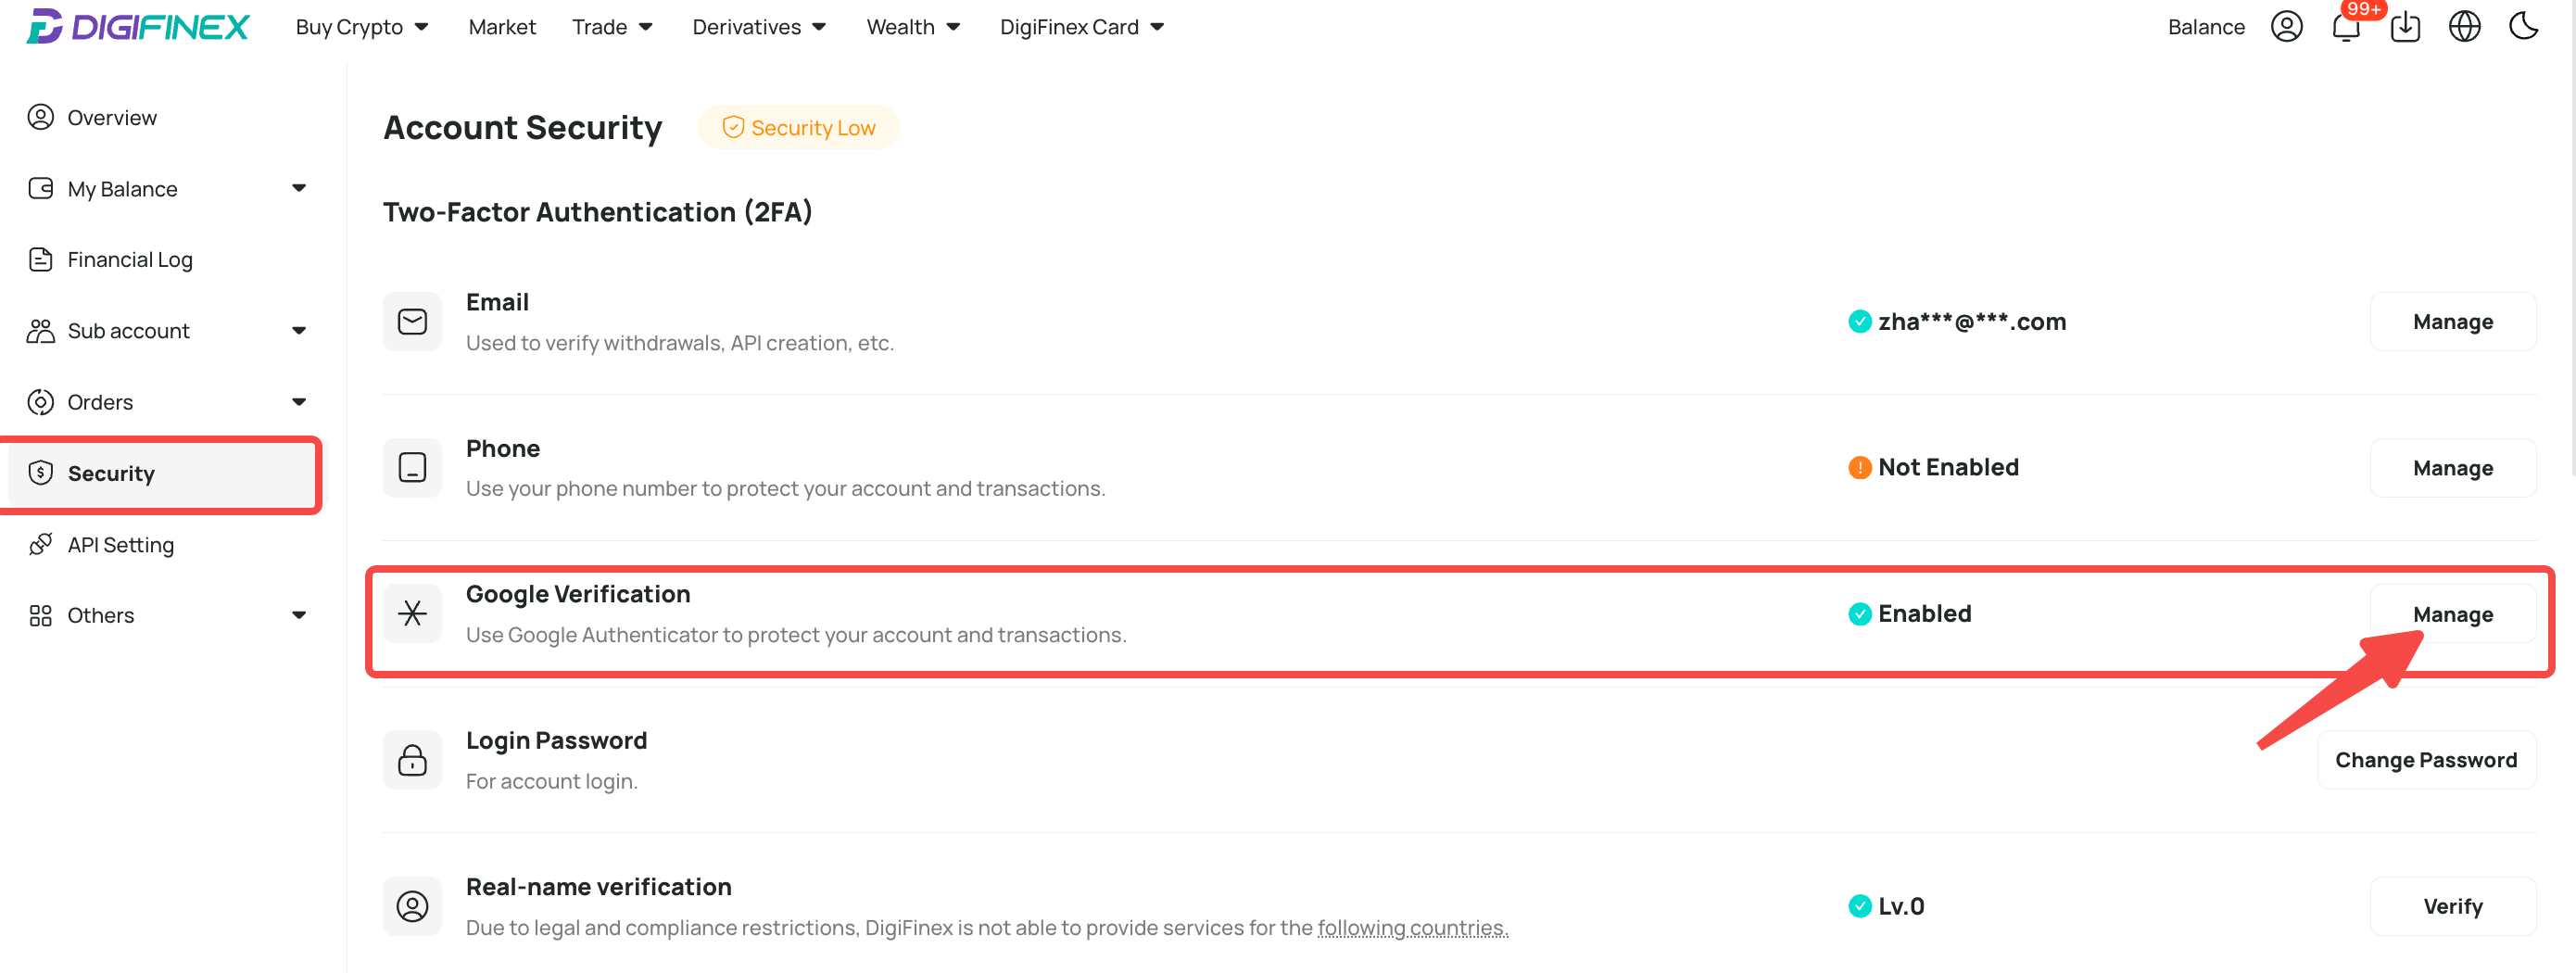Go to the Market page

tap(502, 27)
